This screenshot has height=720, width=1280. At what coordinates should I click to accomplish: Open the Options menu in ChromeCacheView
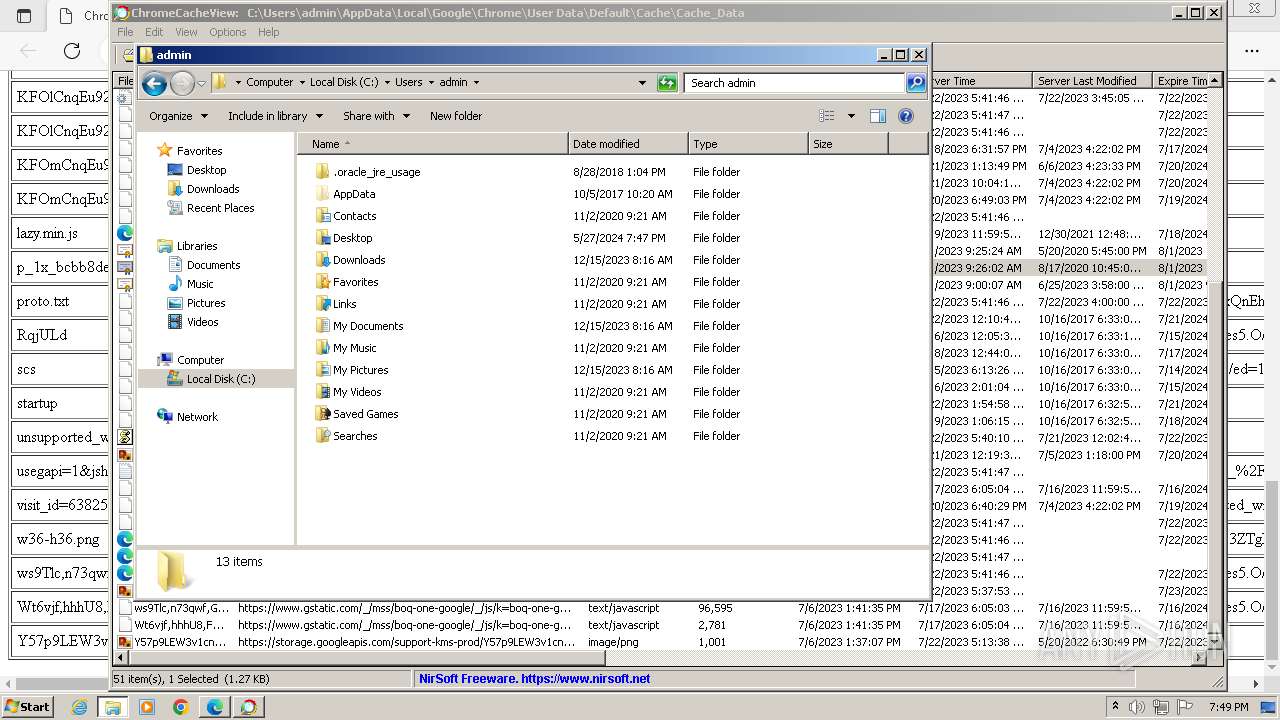pyautogui.click(x=228, y=32)
